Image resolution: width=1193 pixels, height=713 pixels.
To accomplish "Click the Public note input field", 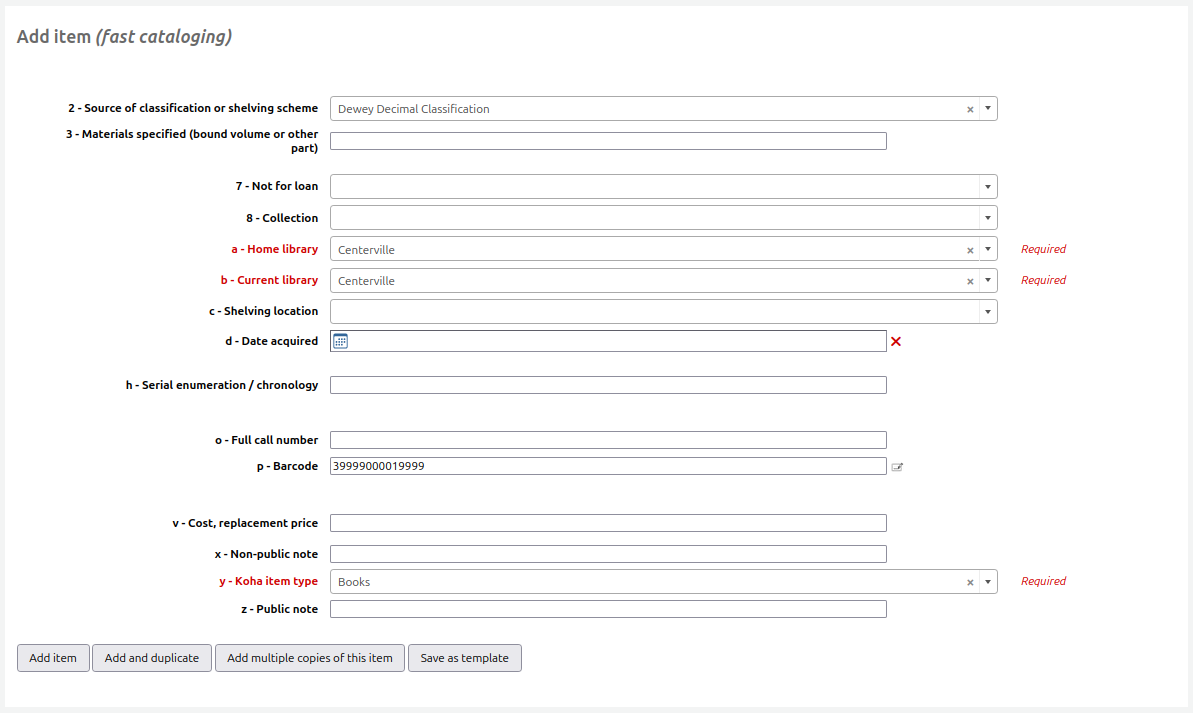I will 608,608.
